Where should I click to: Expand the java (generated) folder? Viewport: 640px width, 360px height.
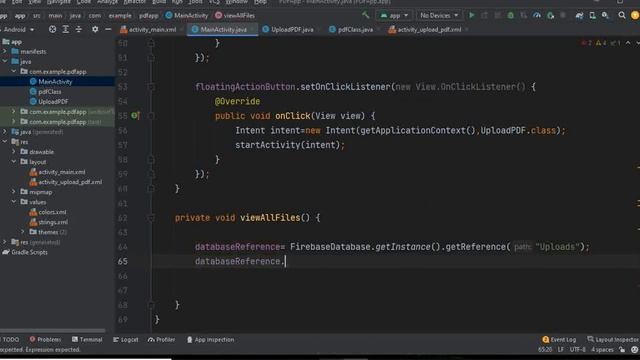click(5, 131)
